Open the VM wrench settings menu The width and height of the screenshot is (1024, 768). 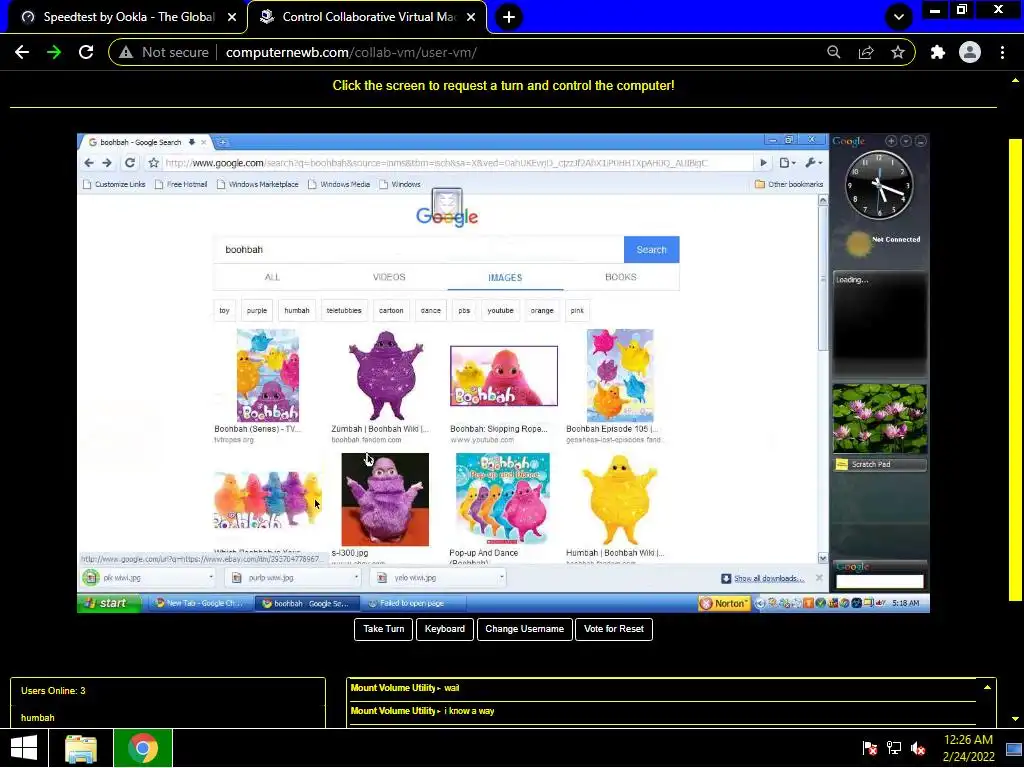[813, 163]
